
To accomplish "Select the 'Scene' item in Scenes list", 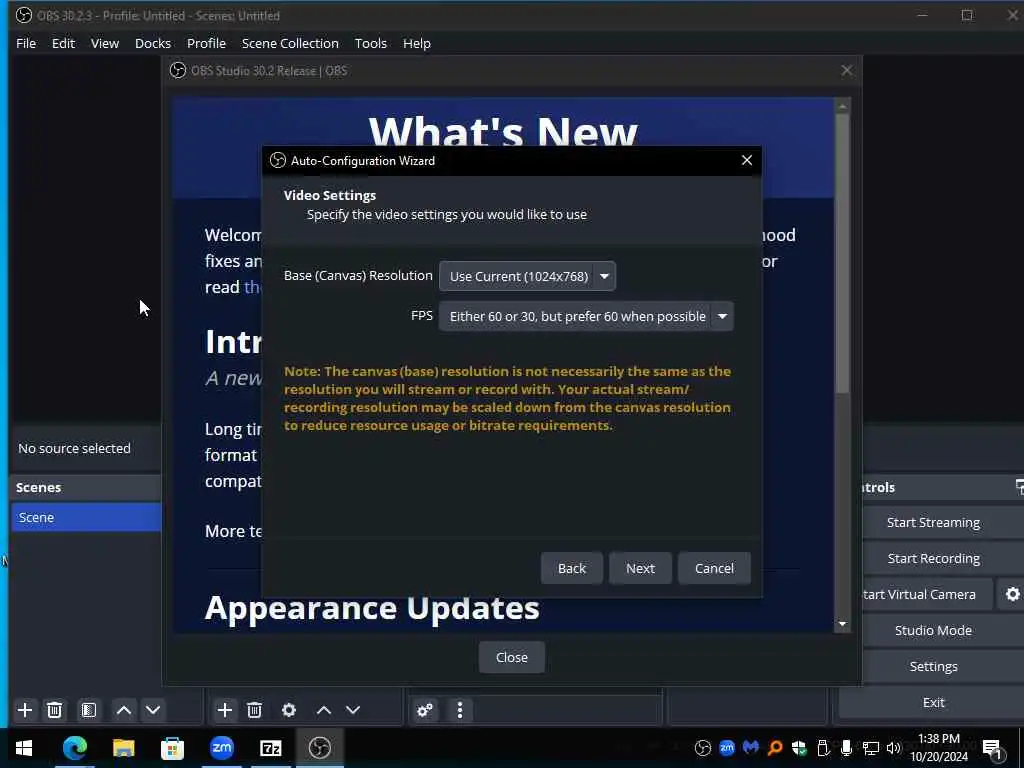I will pyautogui.click(x=86, y=517).
